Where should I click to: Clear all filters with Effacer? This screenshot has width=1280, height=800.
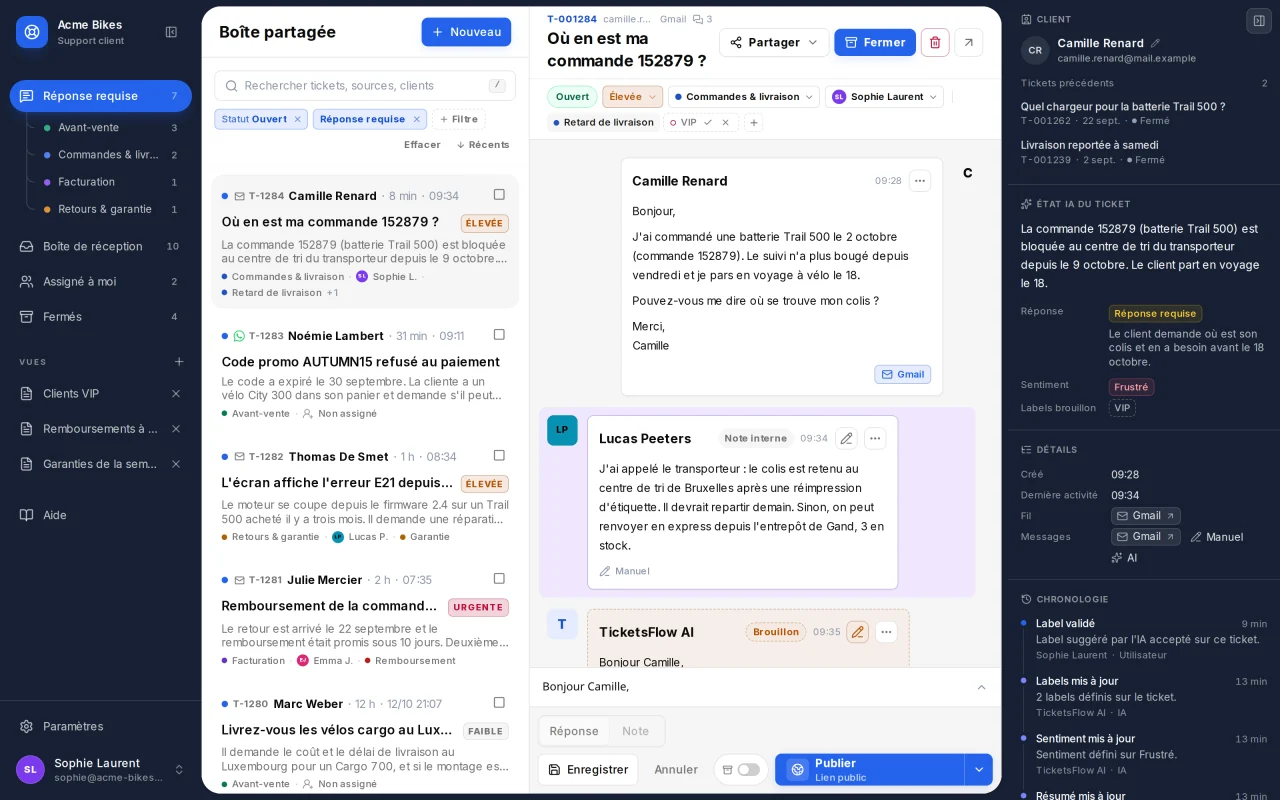(x=422, y=145)
